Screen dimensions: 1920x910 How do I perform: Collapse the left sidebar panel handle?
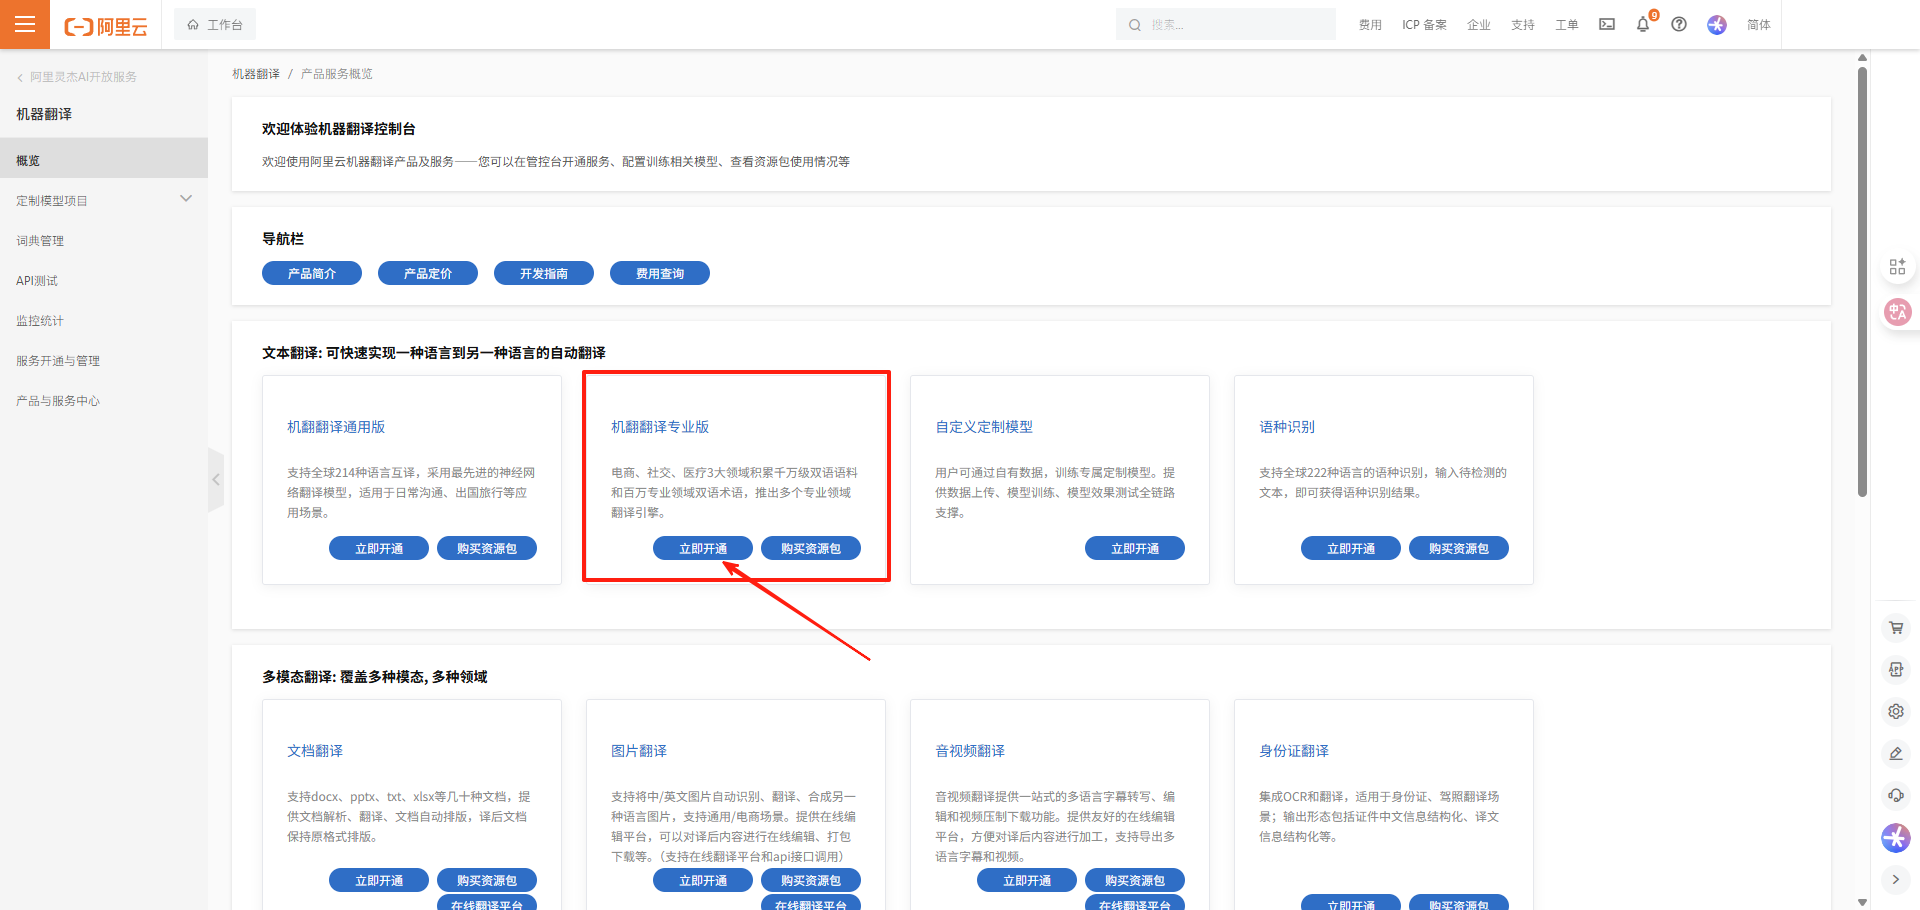(x=215, y=480)
